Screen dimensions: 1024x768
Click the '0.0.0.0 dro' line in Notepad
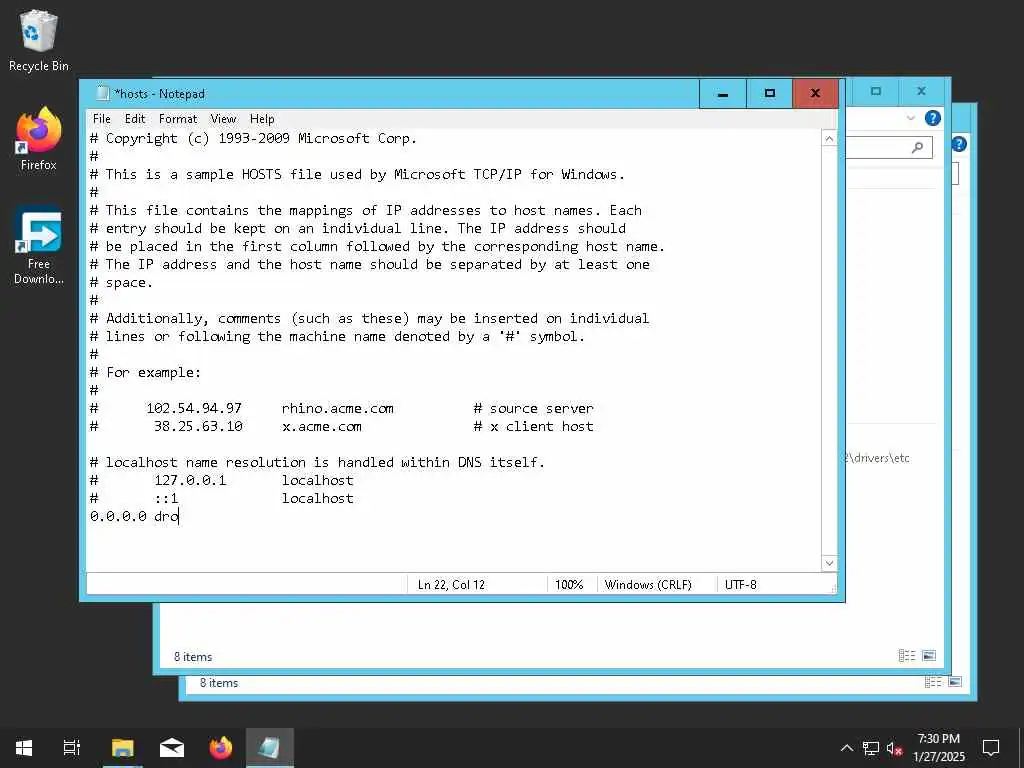point(135,516)
